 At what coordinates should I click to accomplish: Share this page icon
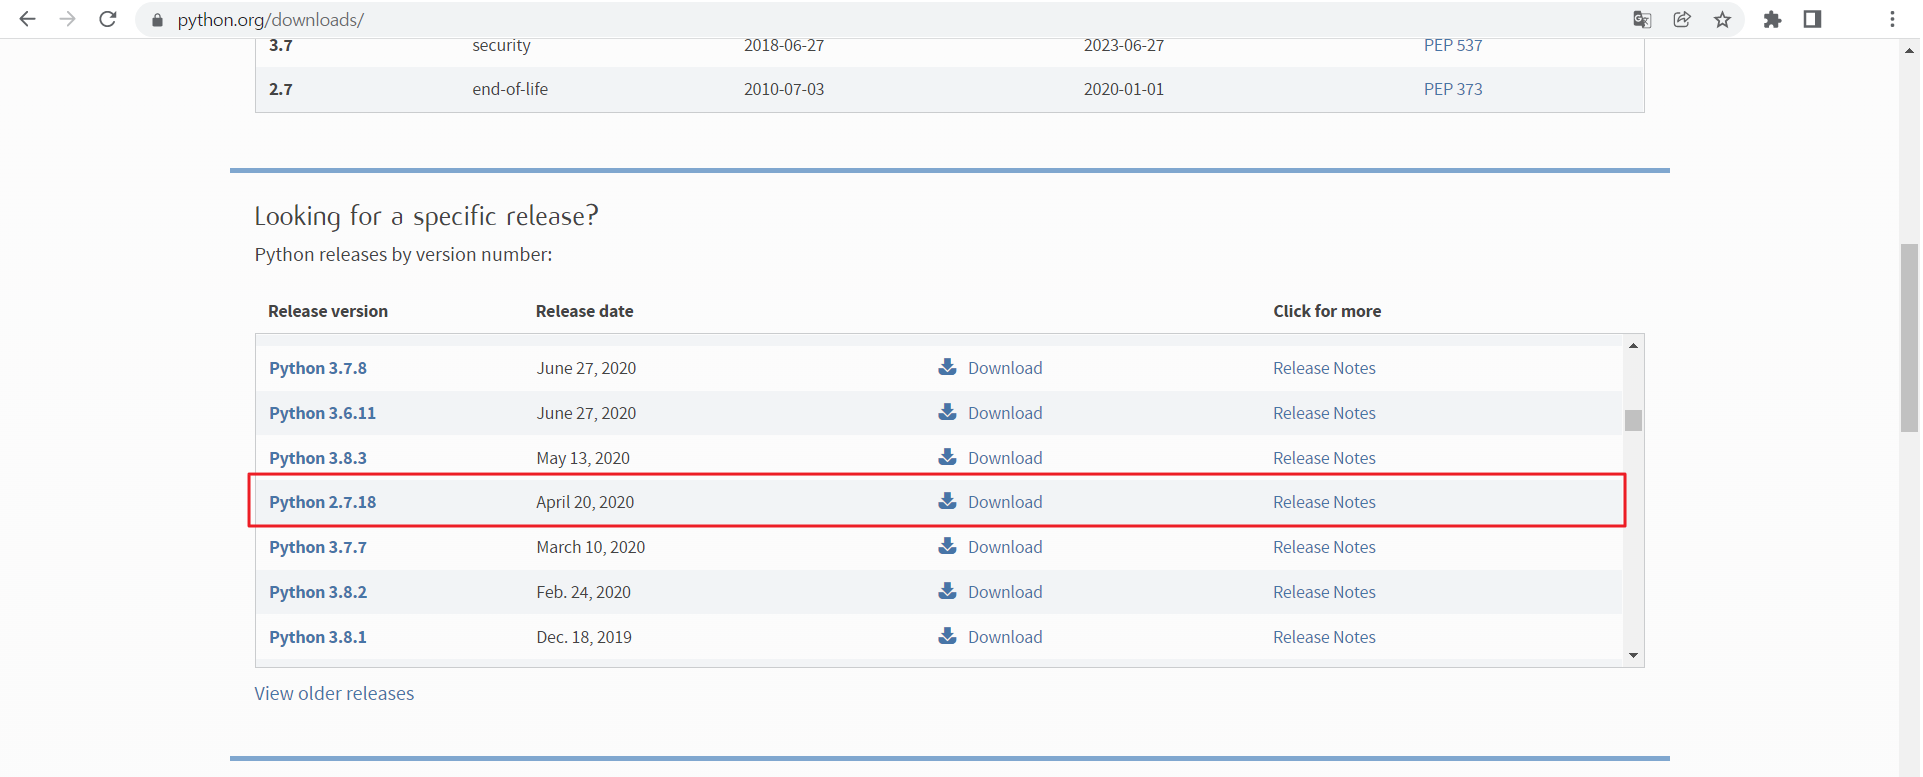pos(1682,19)
